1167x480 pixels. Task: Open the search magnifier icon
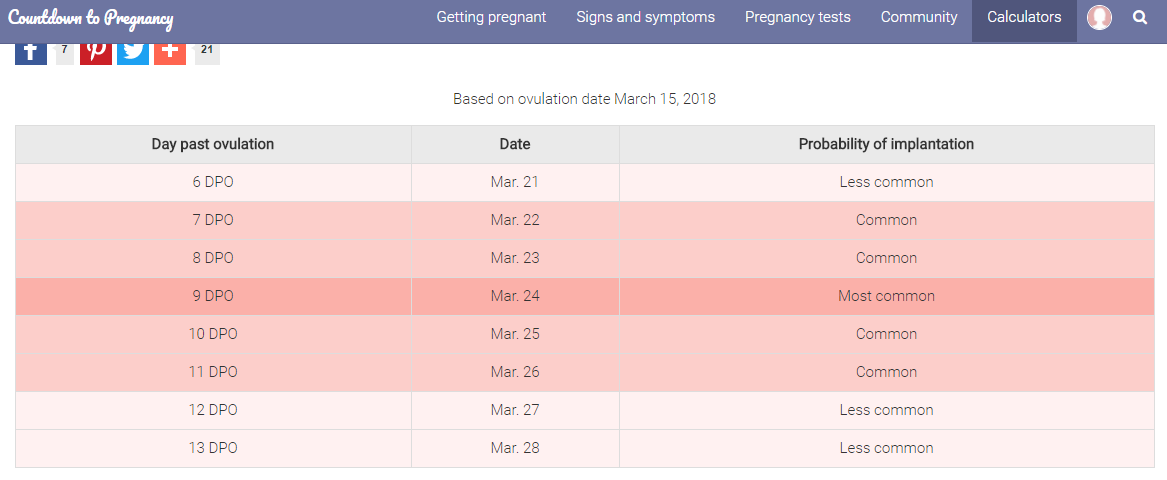click(1139, 17)
